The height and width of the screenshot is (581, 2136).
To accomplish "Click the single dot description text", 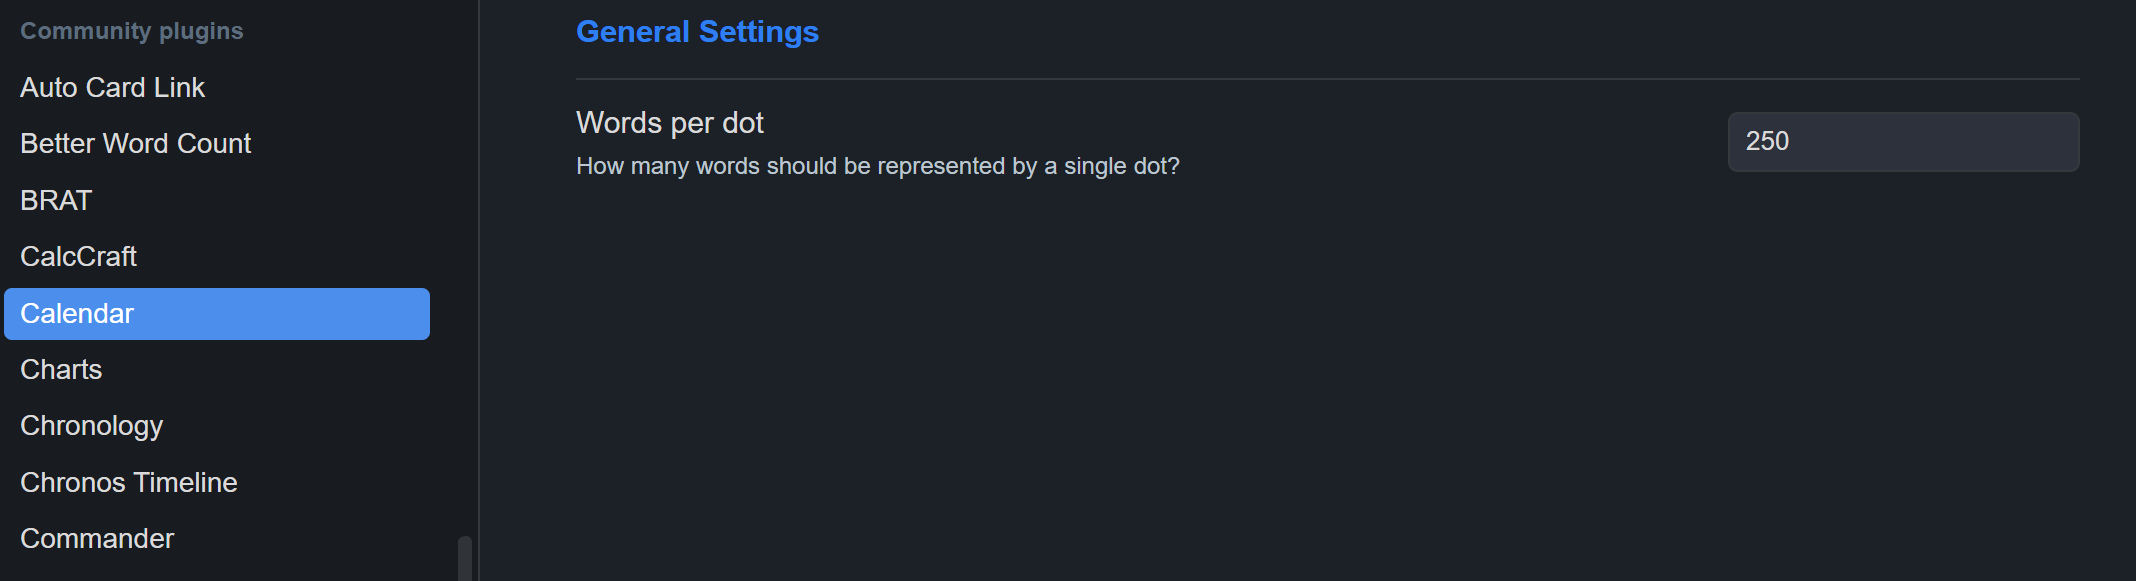I will click(877, 166).
